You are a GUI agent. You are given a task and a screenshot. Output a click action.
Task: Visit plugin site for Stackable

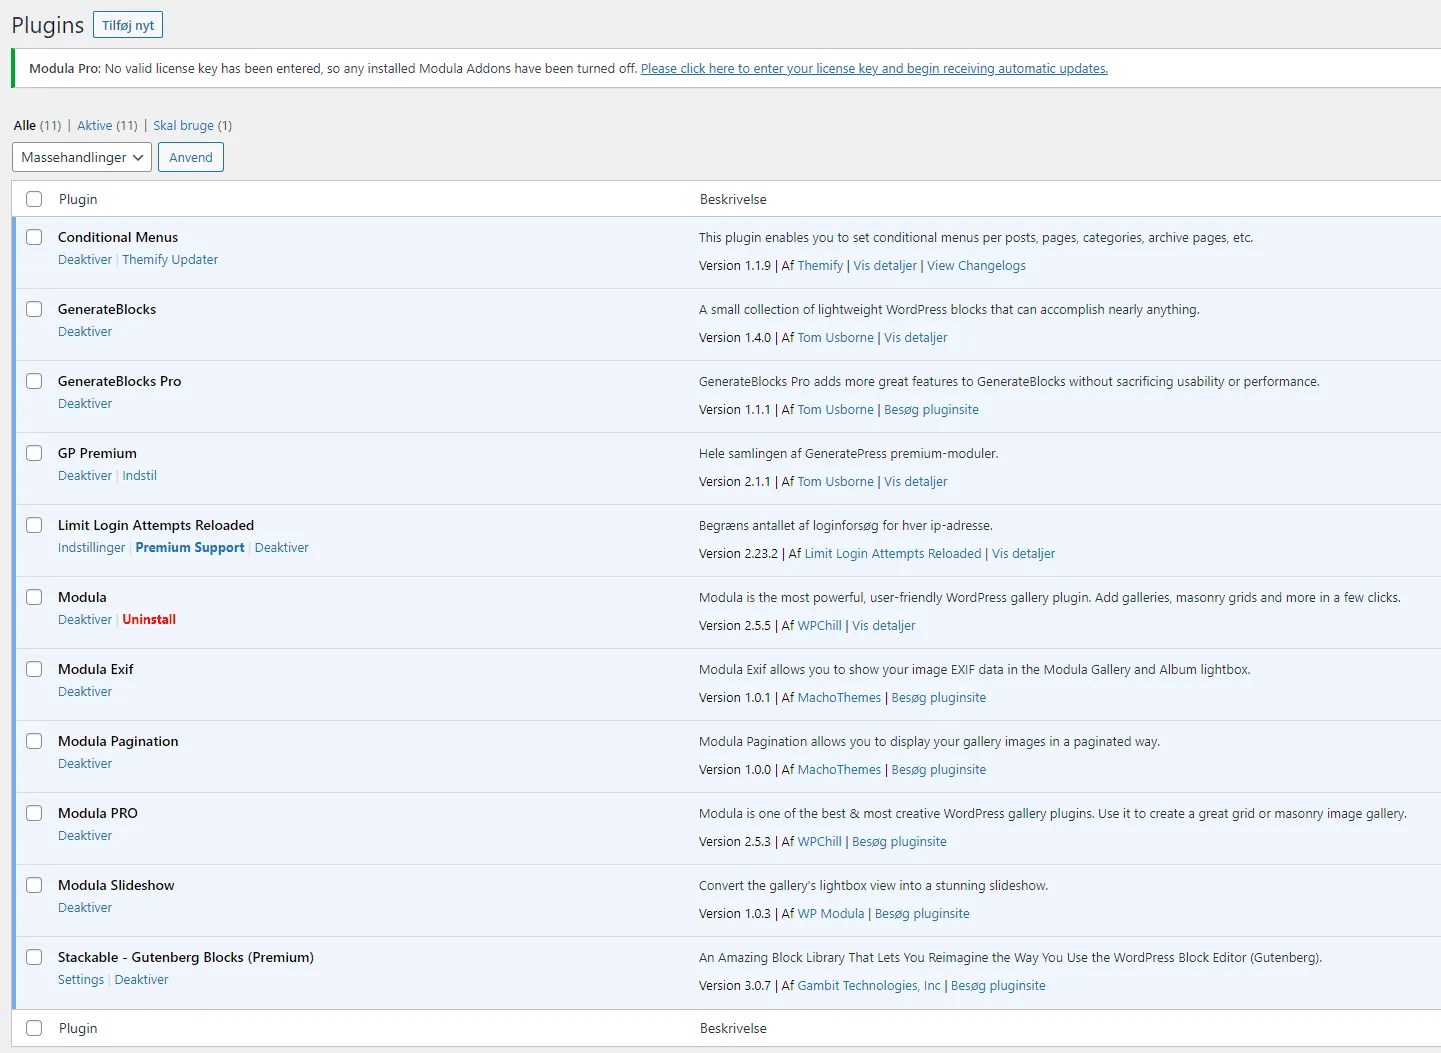(x=998, y=985)
